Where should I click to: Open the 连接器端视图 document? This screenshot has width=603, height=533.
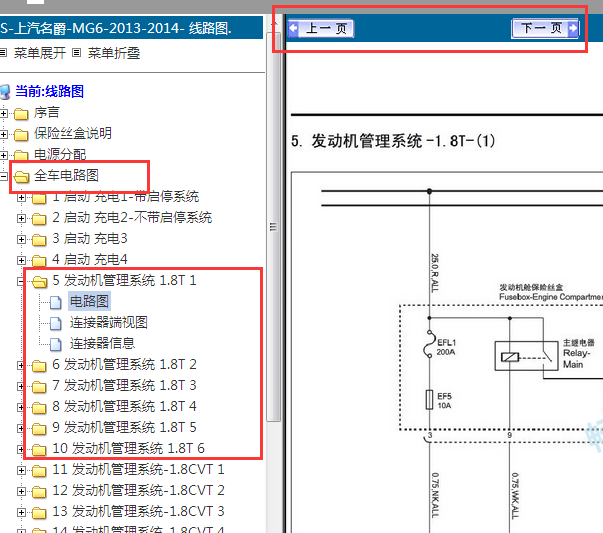[108, 322]
